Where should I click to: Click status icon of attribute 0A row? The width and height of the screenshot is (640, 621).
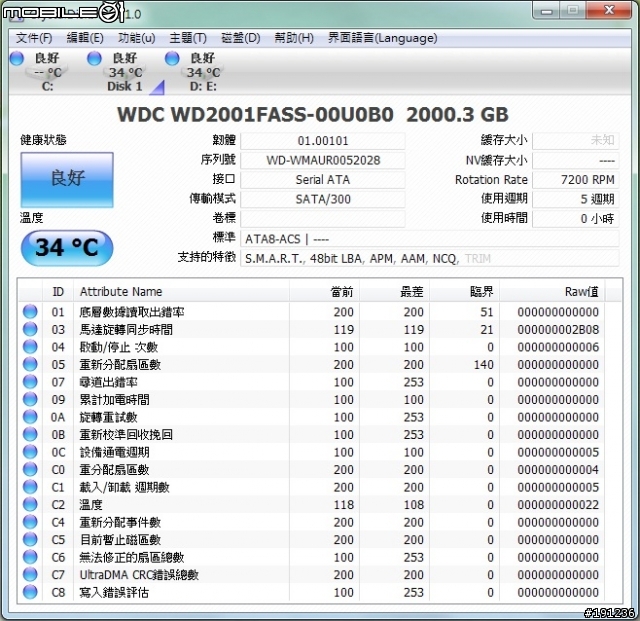(30, 417)
